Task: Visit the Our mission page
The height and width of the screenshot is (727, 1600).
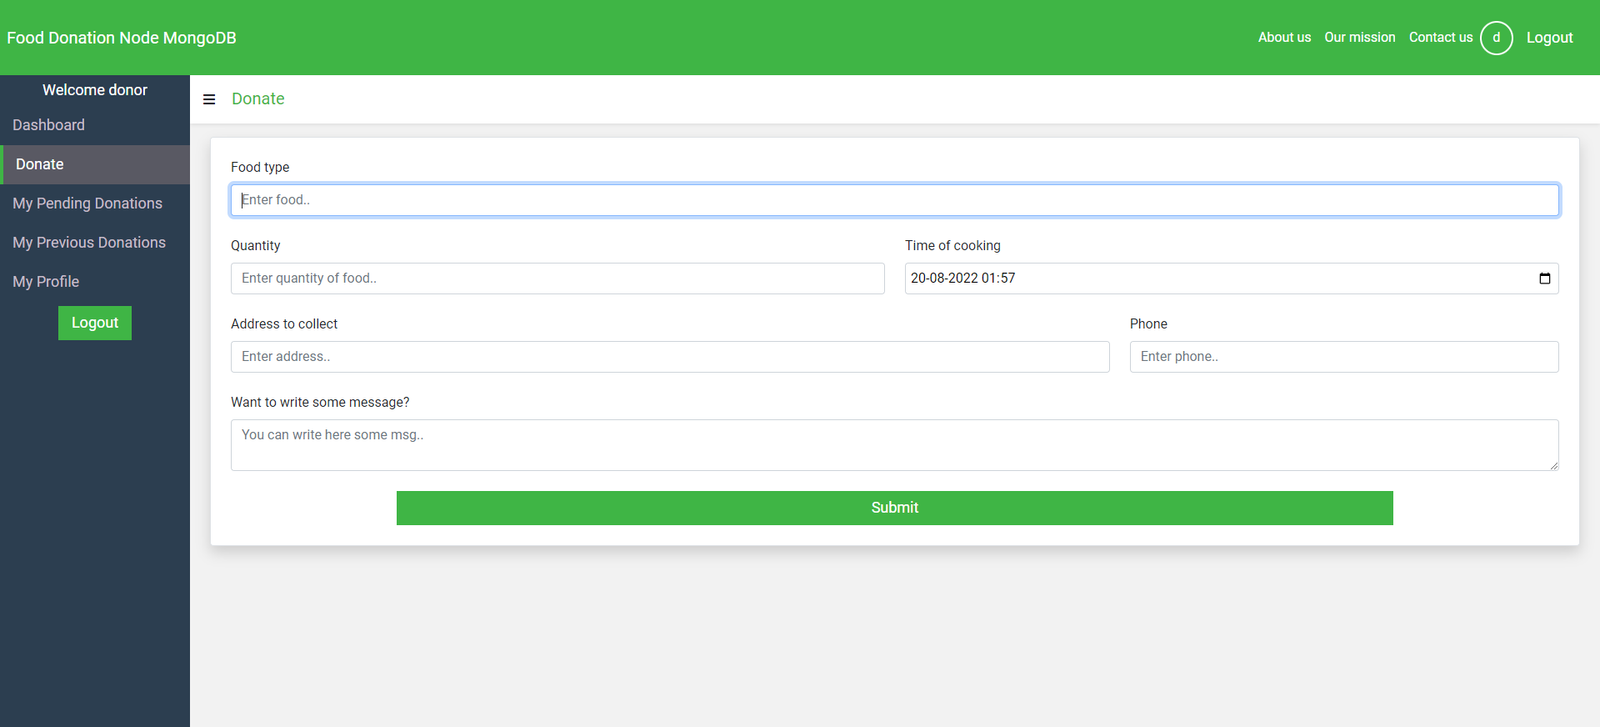Action: (x=1359, y=38)
